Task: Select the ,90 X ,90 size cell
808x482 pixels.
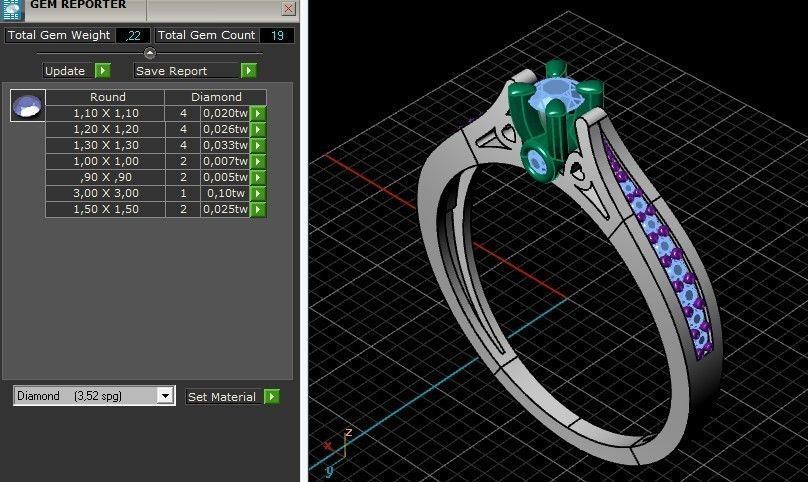Action: click(106, 177)
